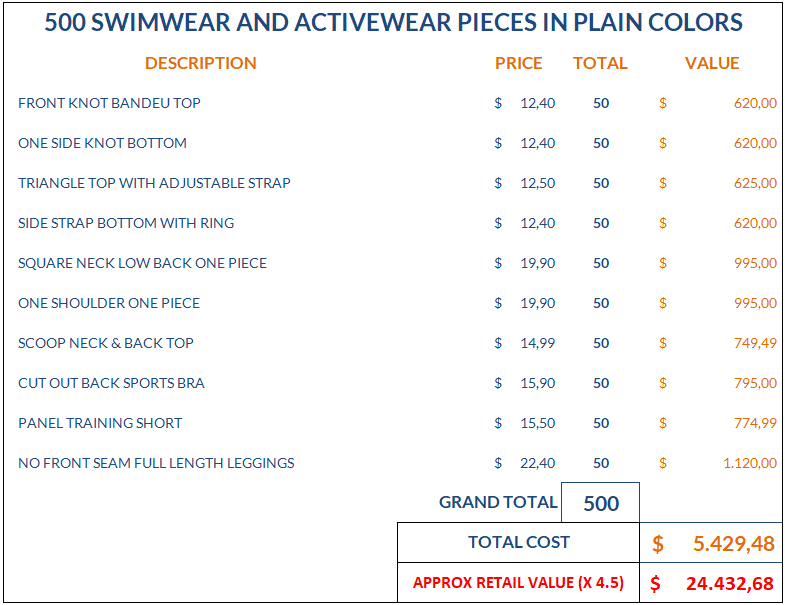Click the ONE SHOULDER ONE PIECE cell
Image resolution: width=785 pixels, height=605 pixels.
tap(109, 303)
